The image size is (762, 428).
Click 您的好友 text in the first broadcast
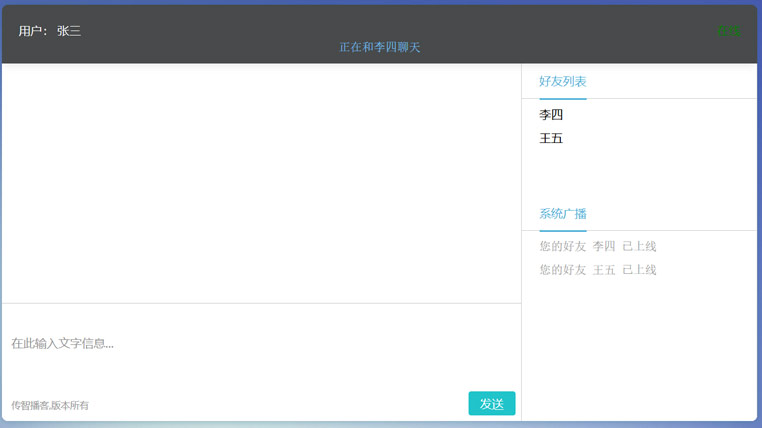pyautogui.click(x=563, y=246)
